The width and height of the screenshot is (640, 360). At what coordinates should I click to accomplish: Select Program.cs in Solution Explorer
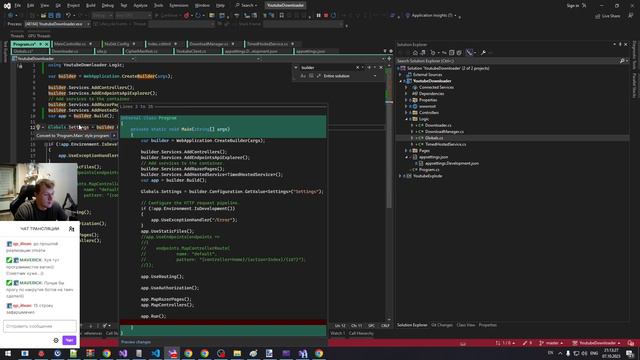(x=429, y=169)
